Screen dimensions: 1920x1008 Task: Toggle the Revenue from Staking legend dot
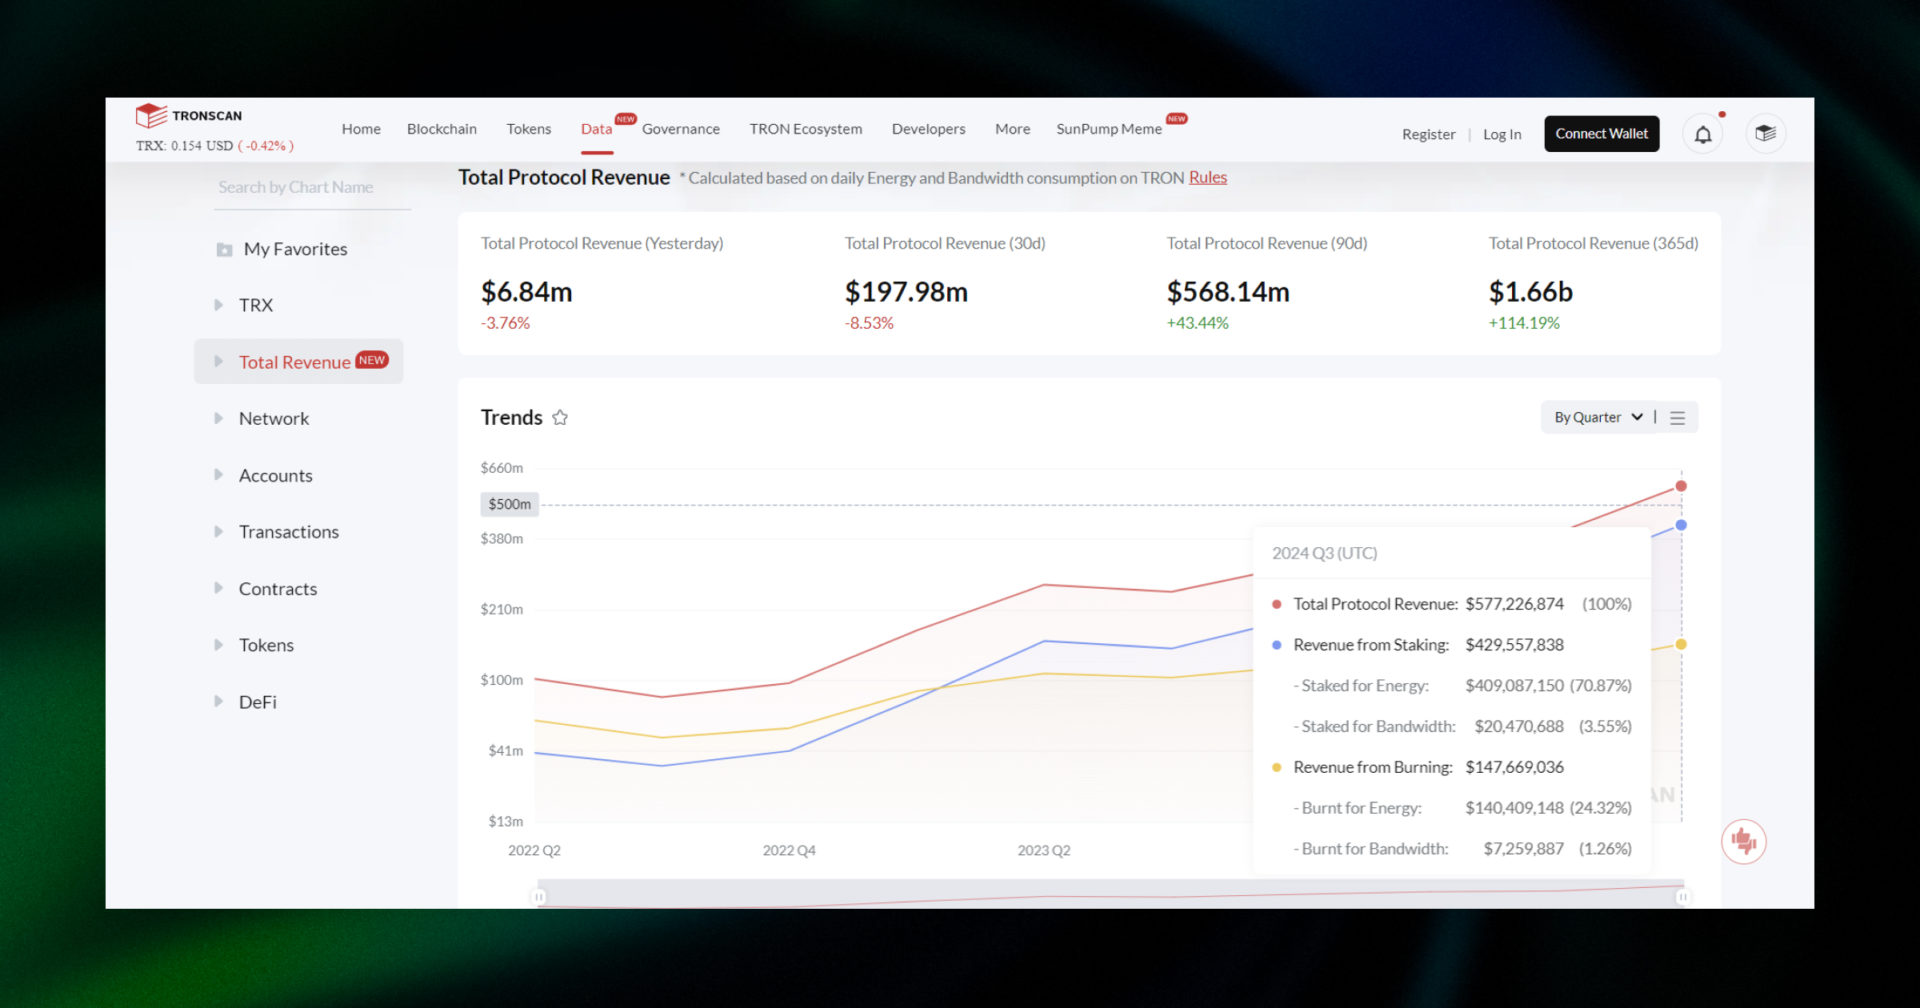point(1275,645)
